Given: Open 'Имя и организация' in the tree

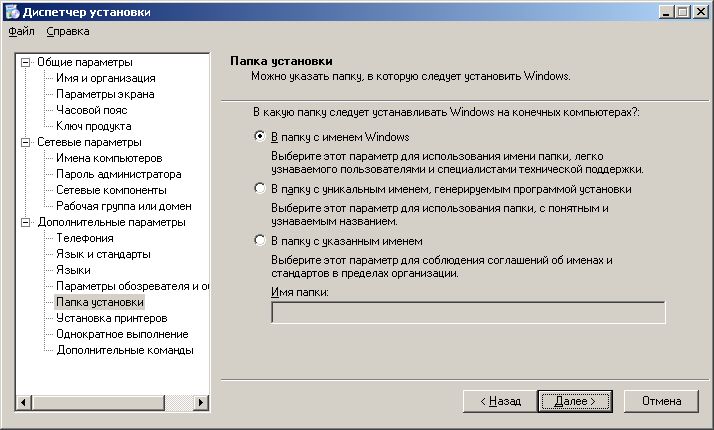Looking at the screenshot, I should tap(105, 78).
